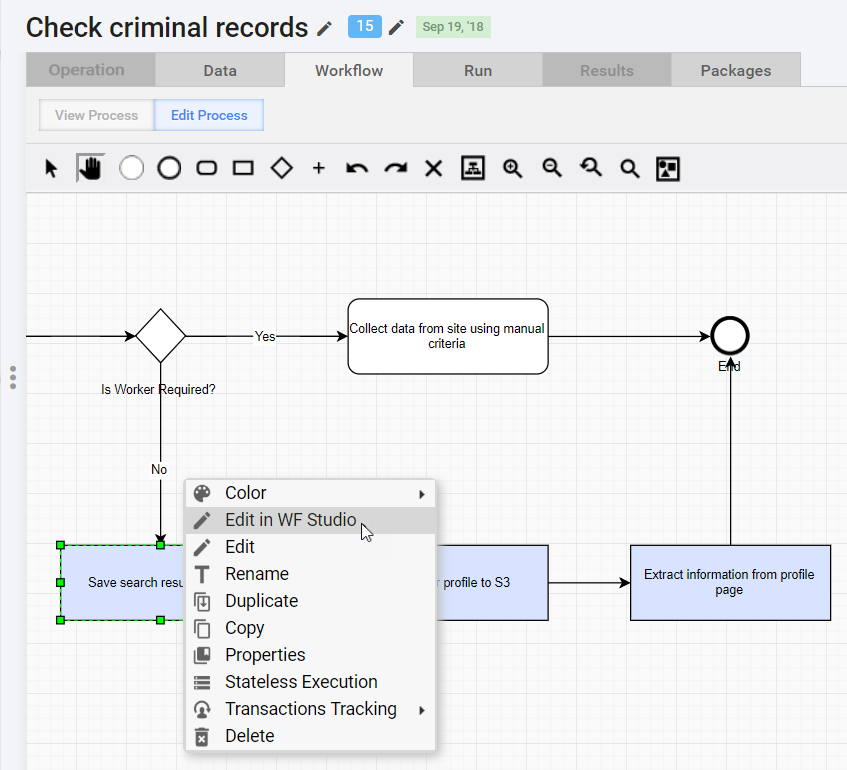This screenshot has width=847, height=770.
Task: Open the Run tab
Action: coord(478,70)
